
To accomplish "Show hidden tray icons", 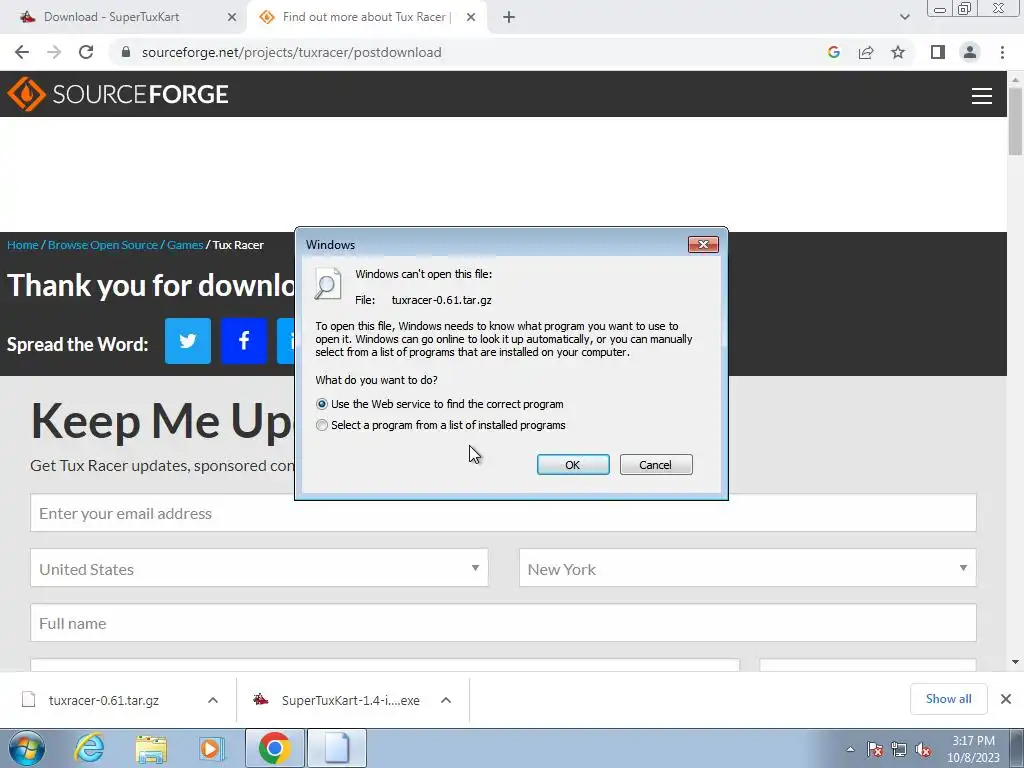I will [850, 749].
